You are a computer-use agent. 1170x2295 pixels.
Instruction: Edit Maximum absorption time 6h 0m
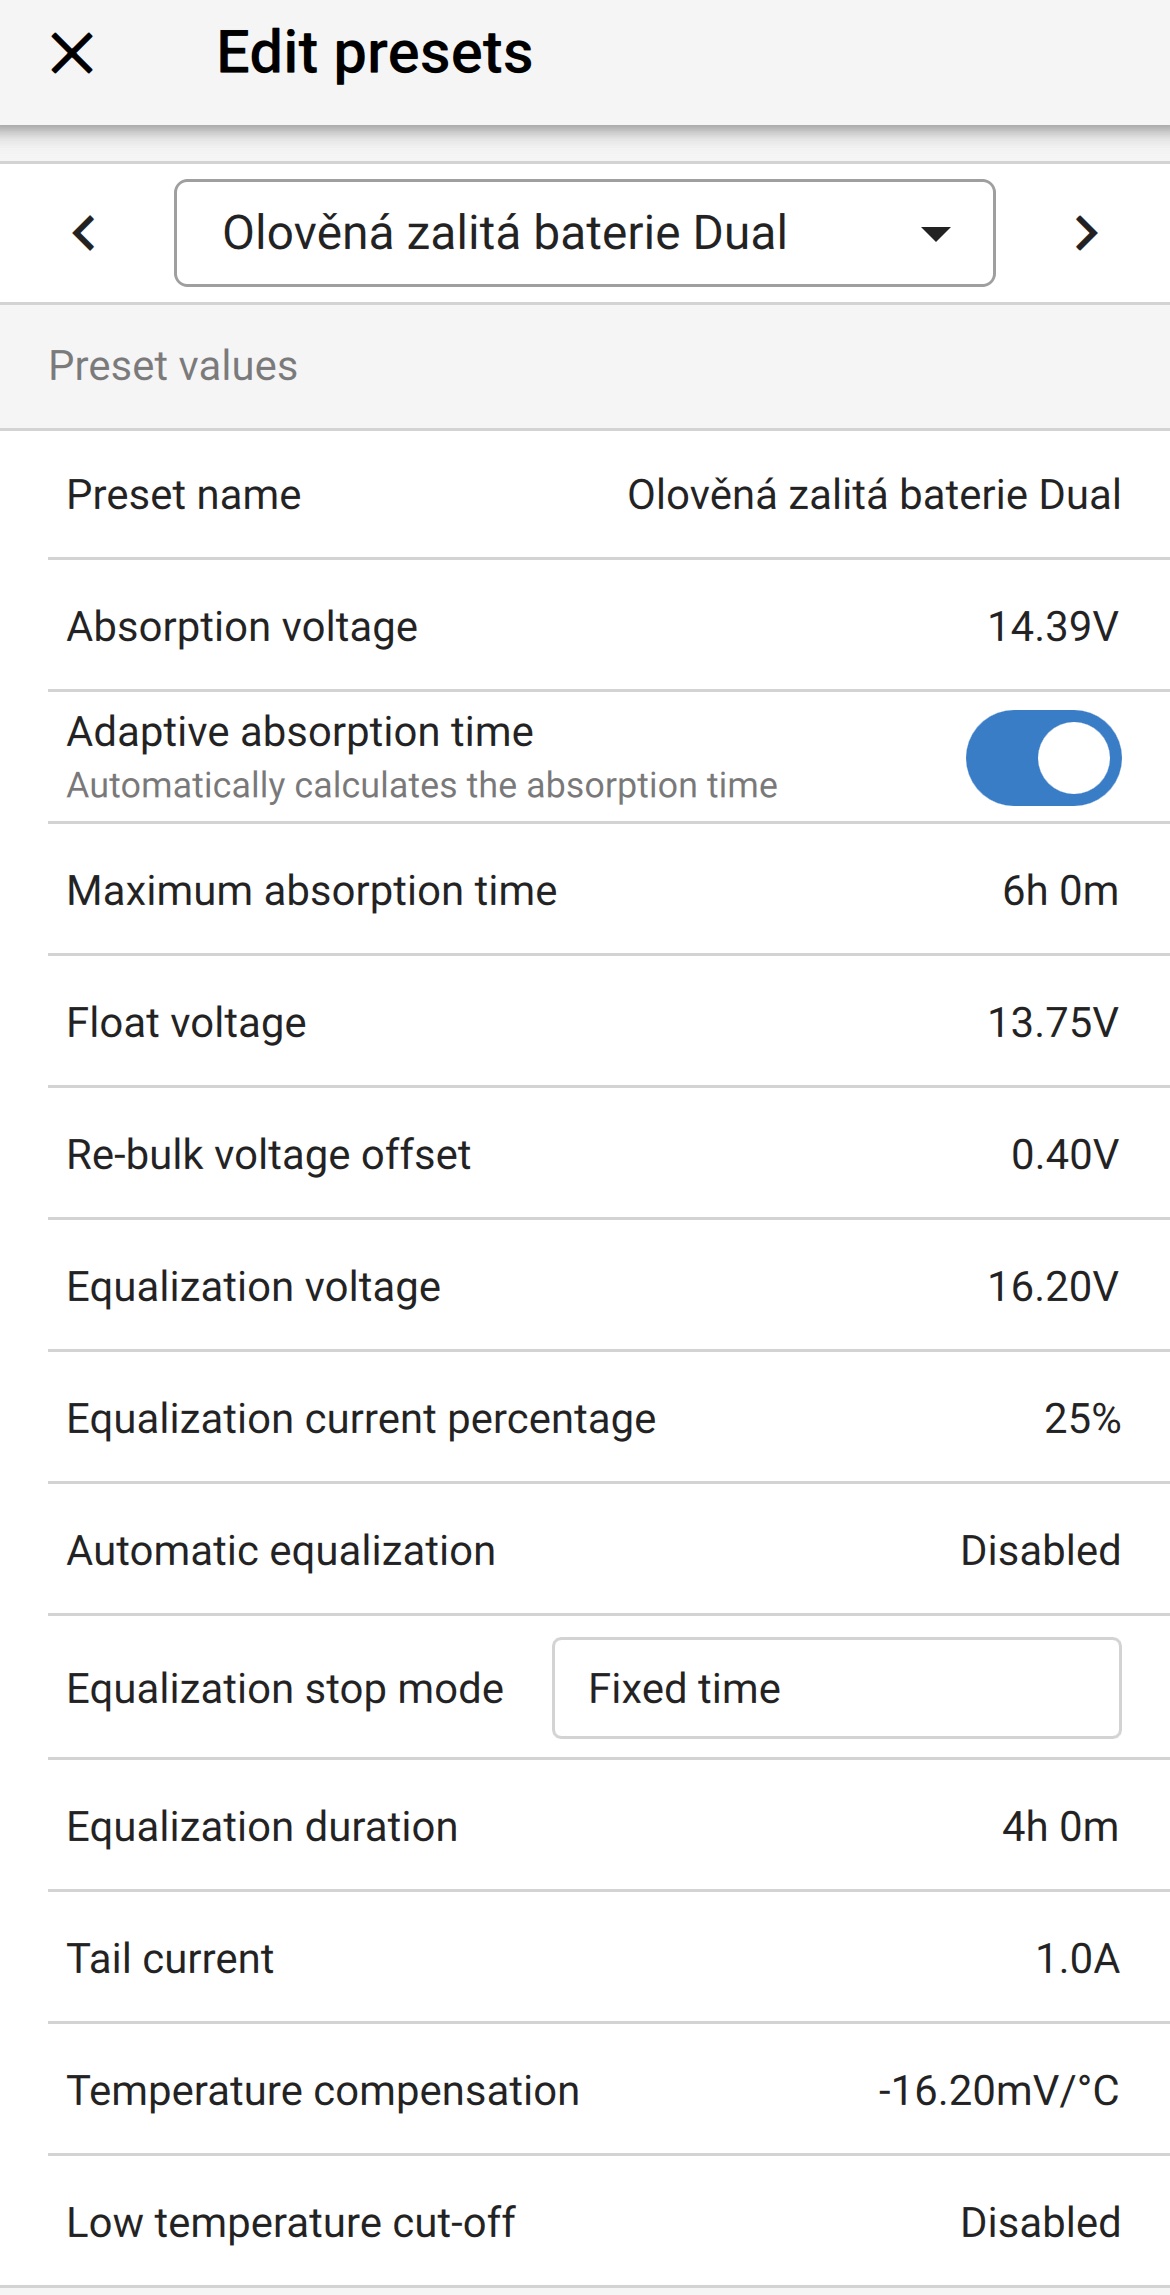[x=1060, y=891]
